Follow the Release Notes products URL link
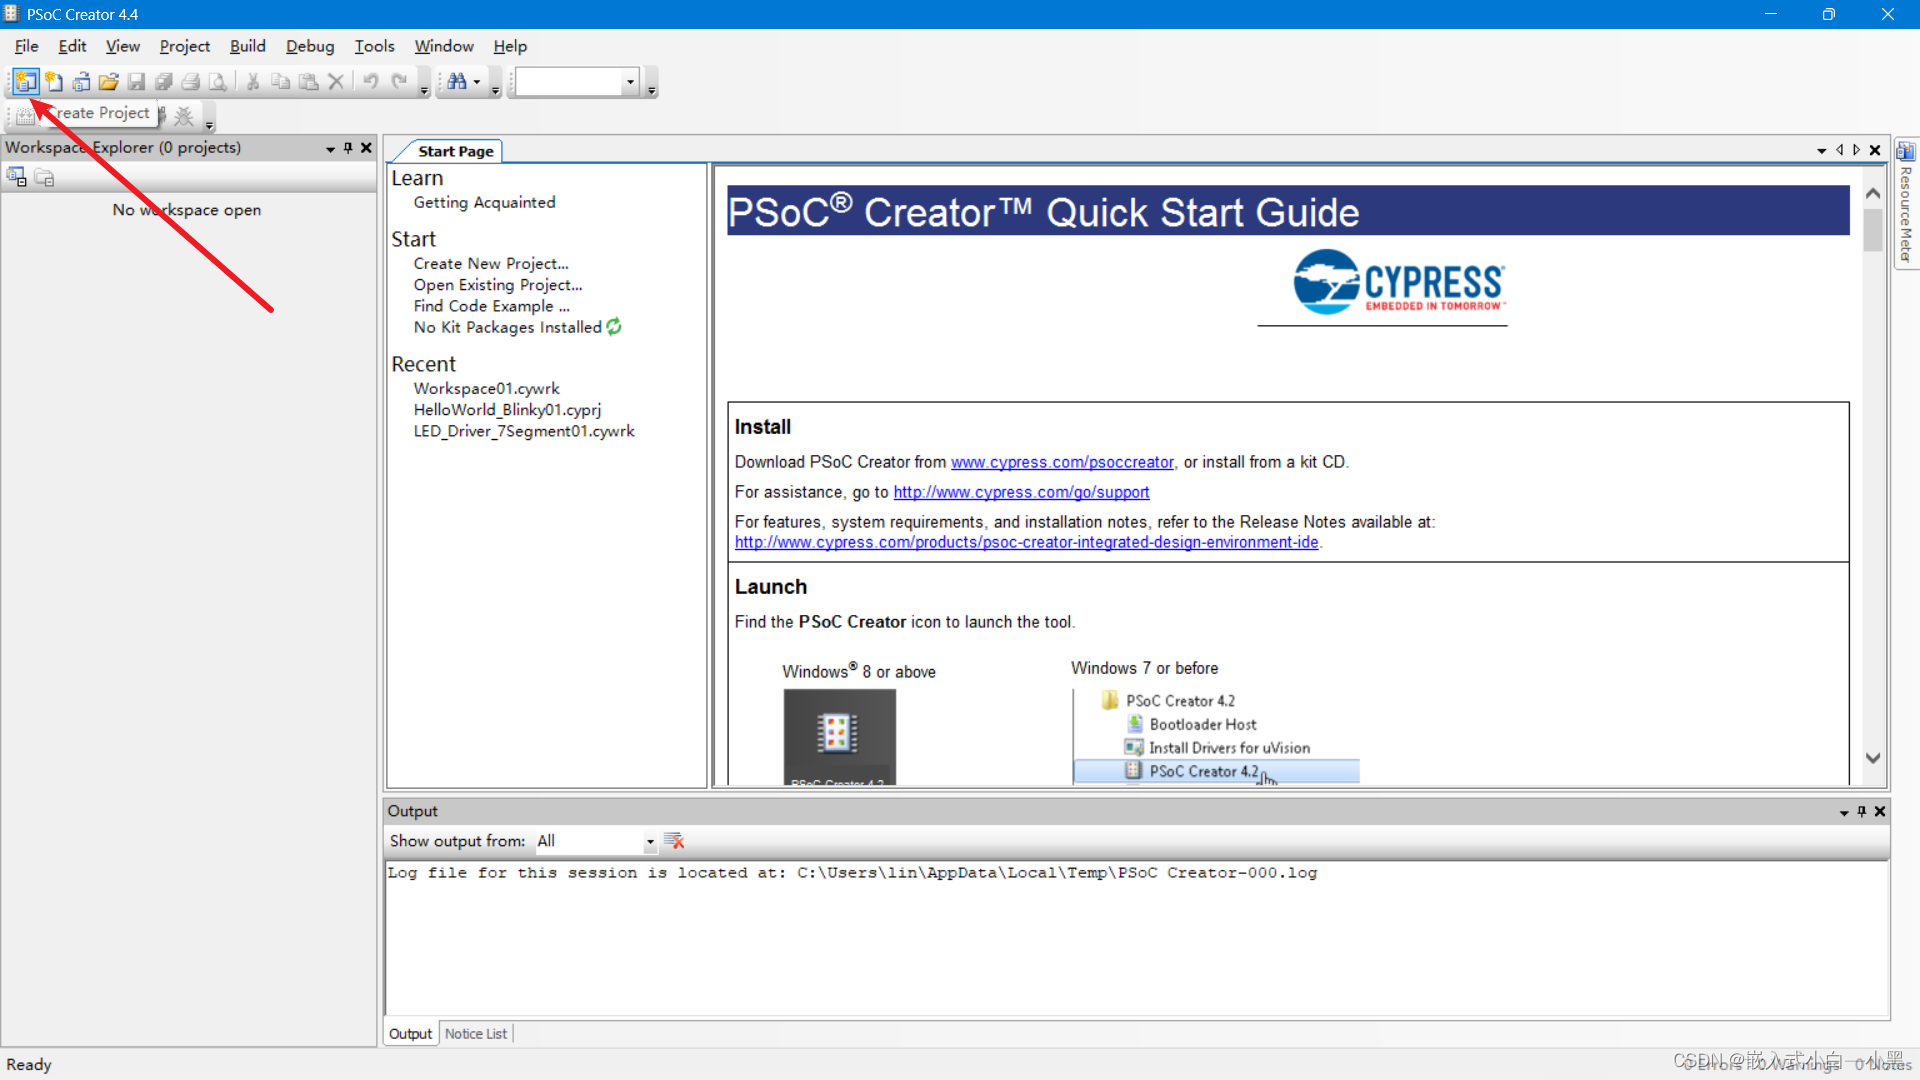Viewport: 1920px width, 1080px height. tap(1027, 542)
